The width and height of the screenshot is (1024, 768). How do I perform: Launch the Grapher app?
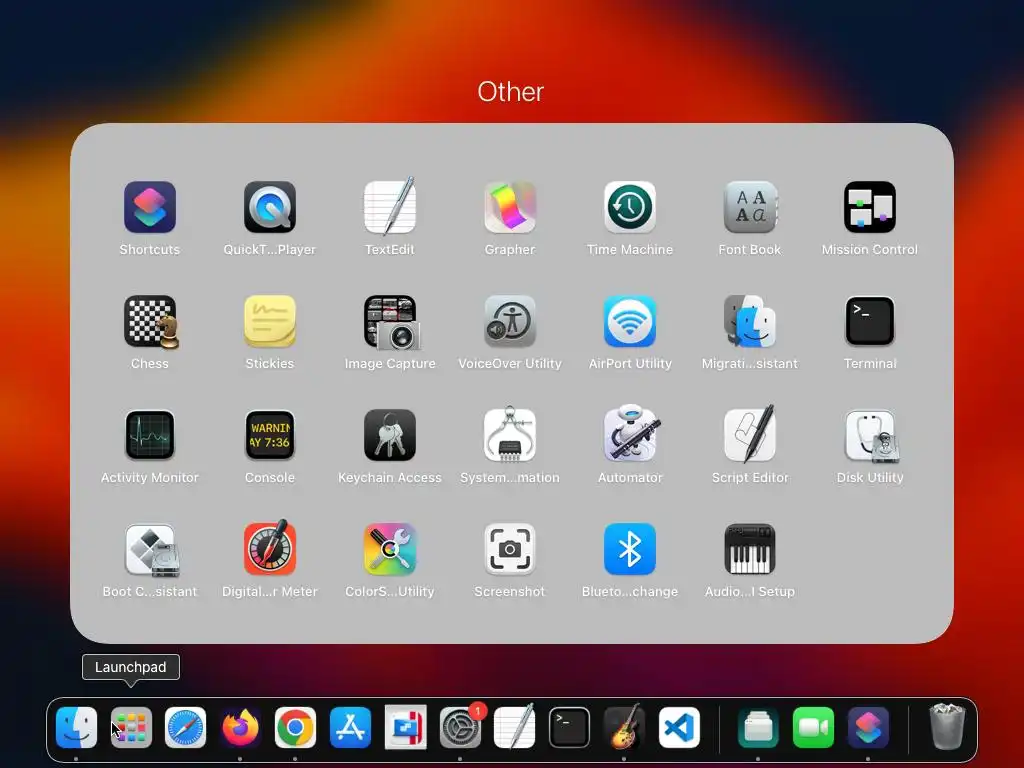pos(510,207)
